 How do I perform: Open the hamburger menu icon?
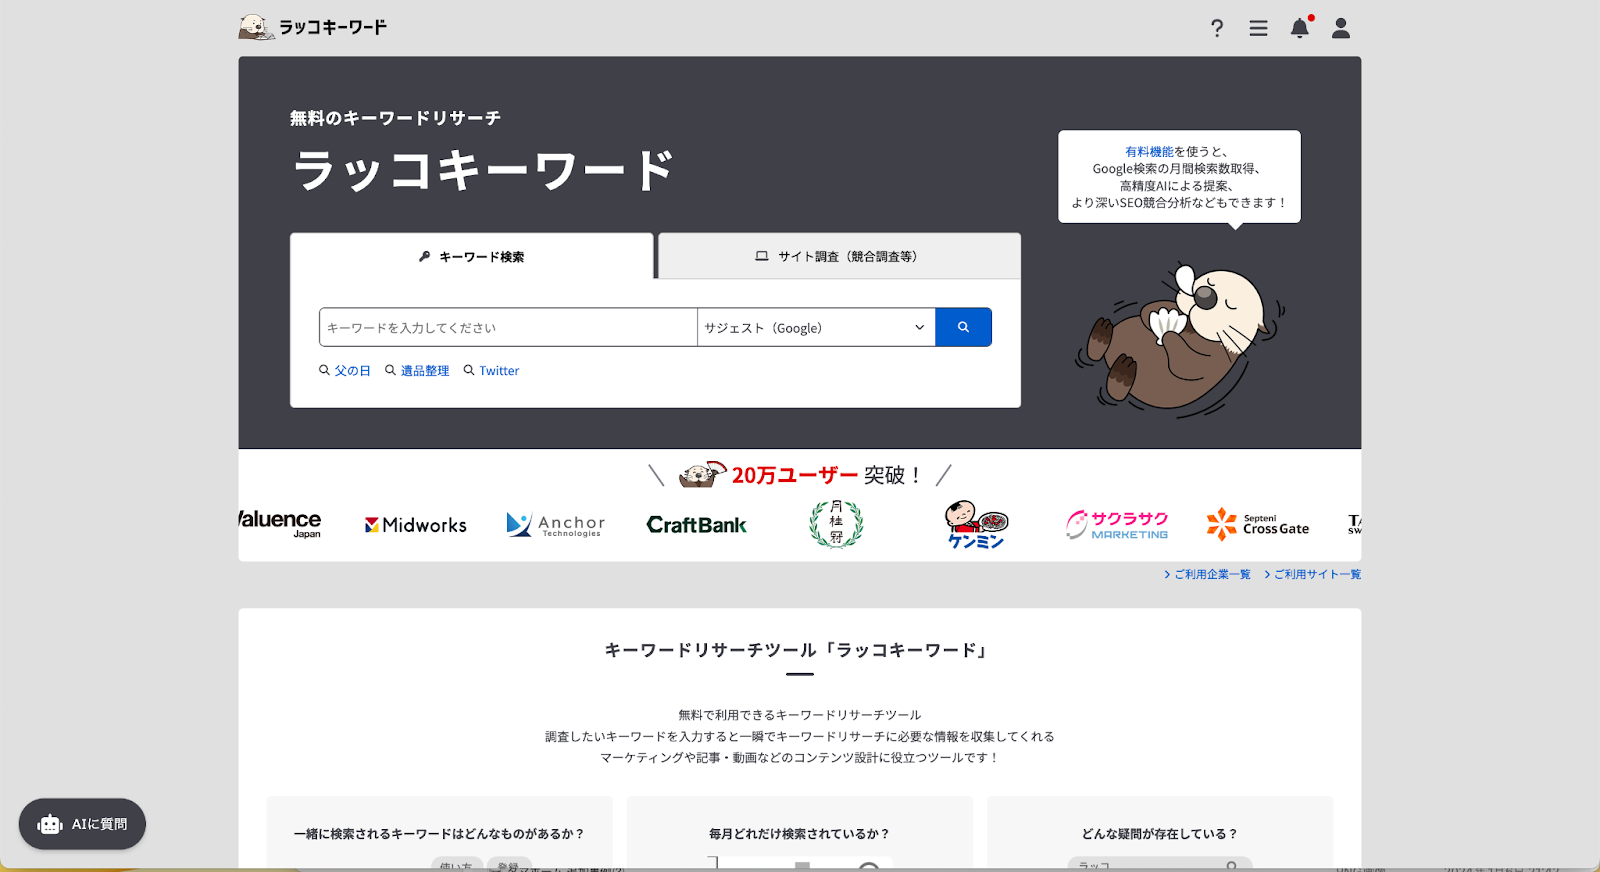click(1258, 28)
